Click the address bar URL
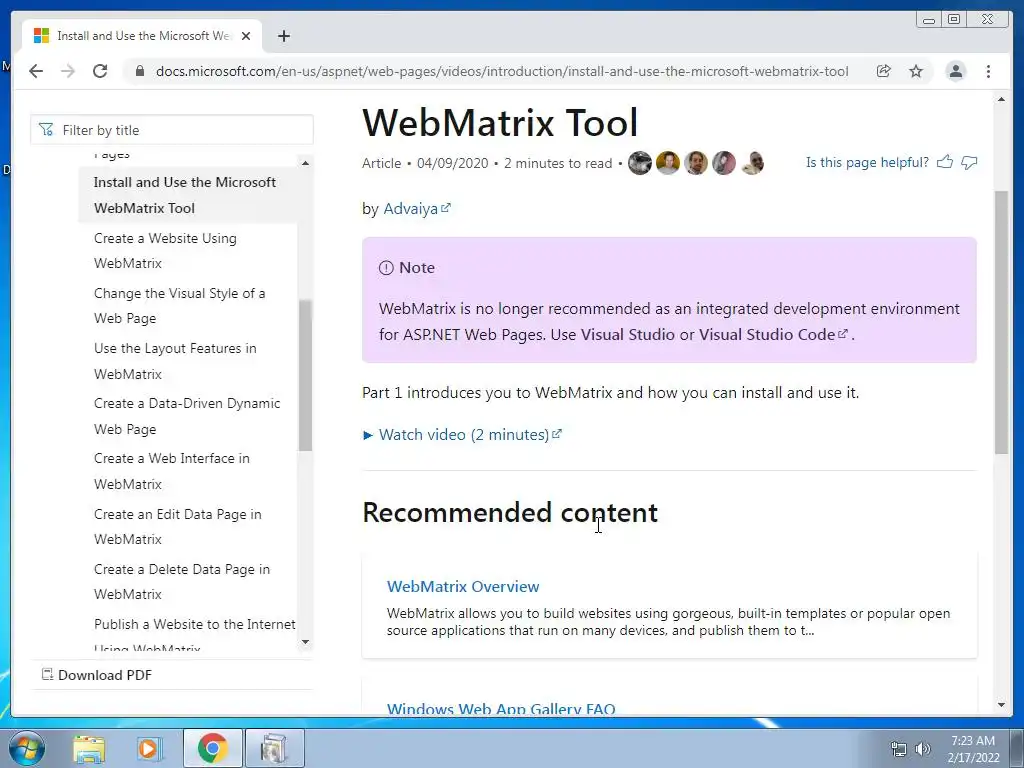Screen dimensions: 1024x768 coord(502,71)
